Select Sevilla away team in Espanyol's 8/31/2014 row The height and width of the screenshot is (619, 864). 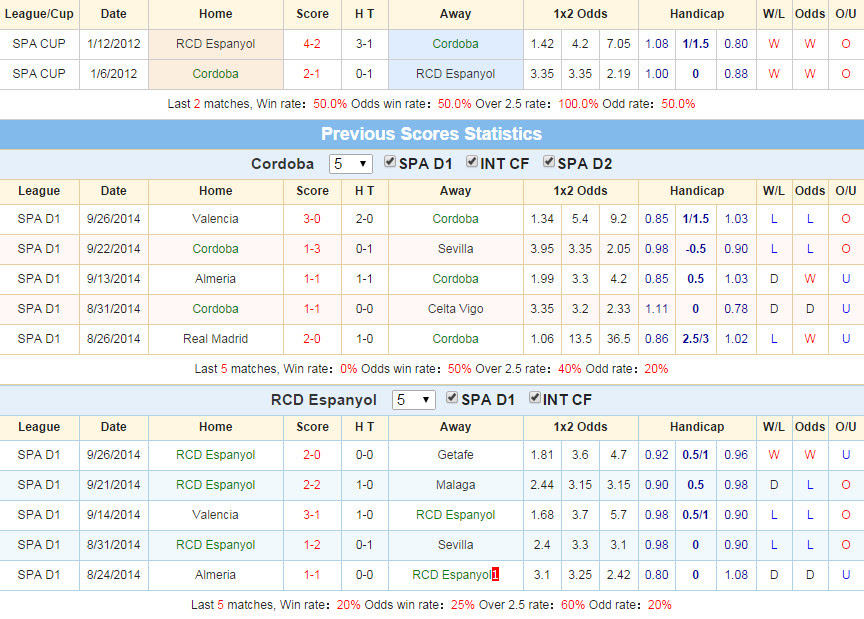[455, 545]
